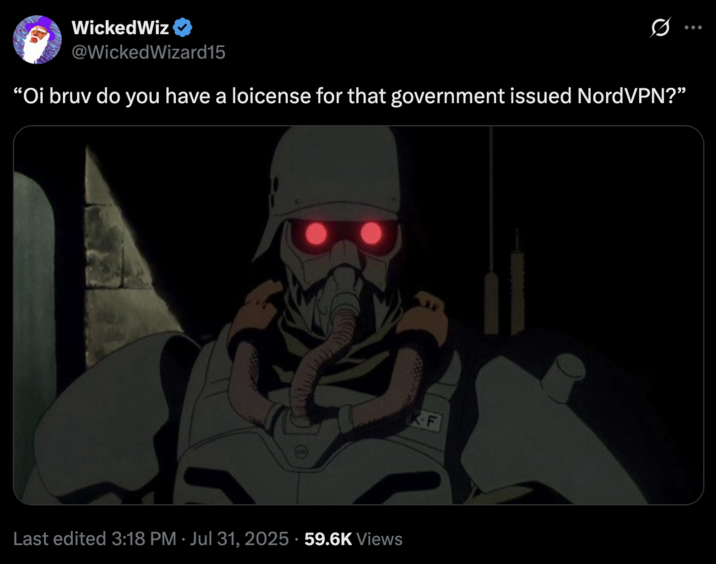Open the WickedWiz display name link
The height and width of the screenshot is (564, 716).
(120, 28)
